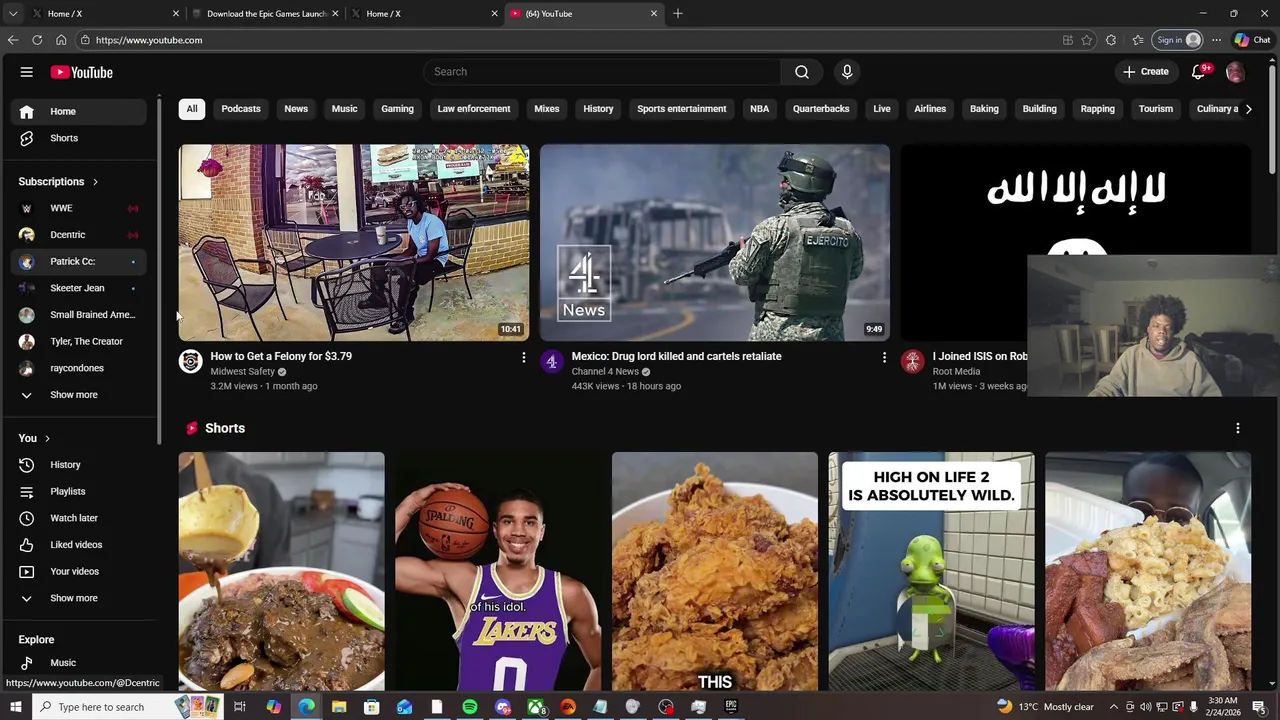Image resolution: width=1280 pixels, height=720 pixels.
Task: Open the notifications bell
Action: [1199, 72]
